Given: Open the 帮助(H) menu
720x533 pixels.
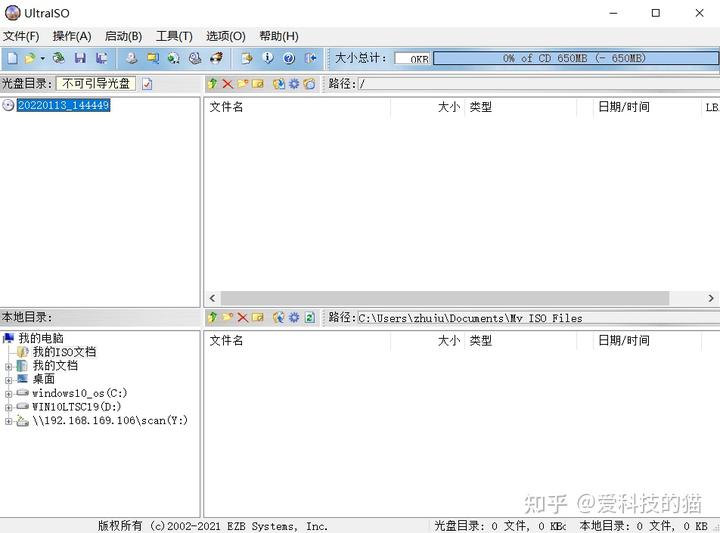Looking at the screenshot, I should [x=279, y=36].
